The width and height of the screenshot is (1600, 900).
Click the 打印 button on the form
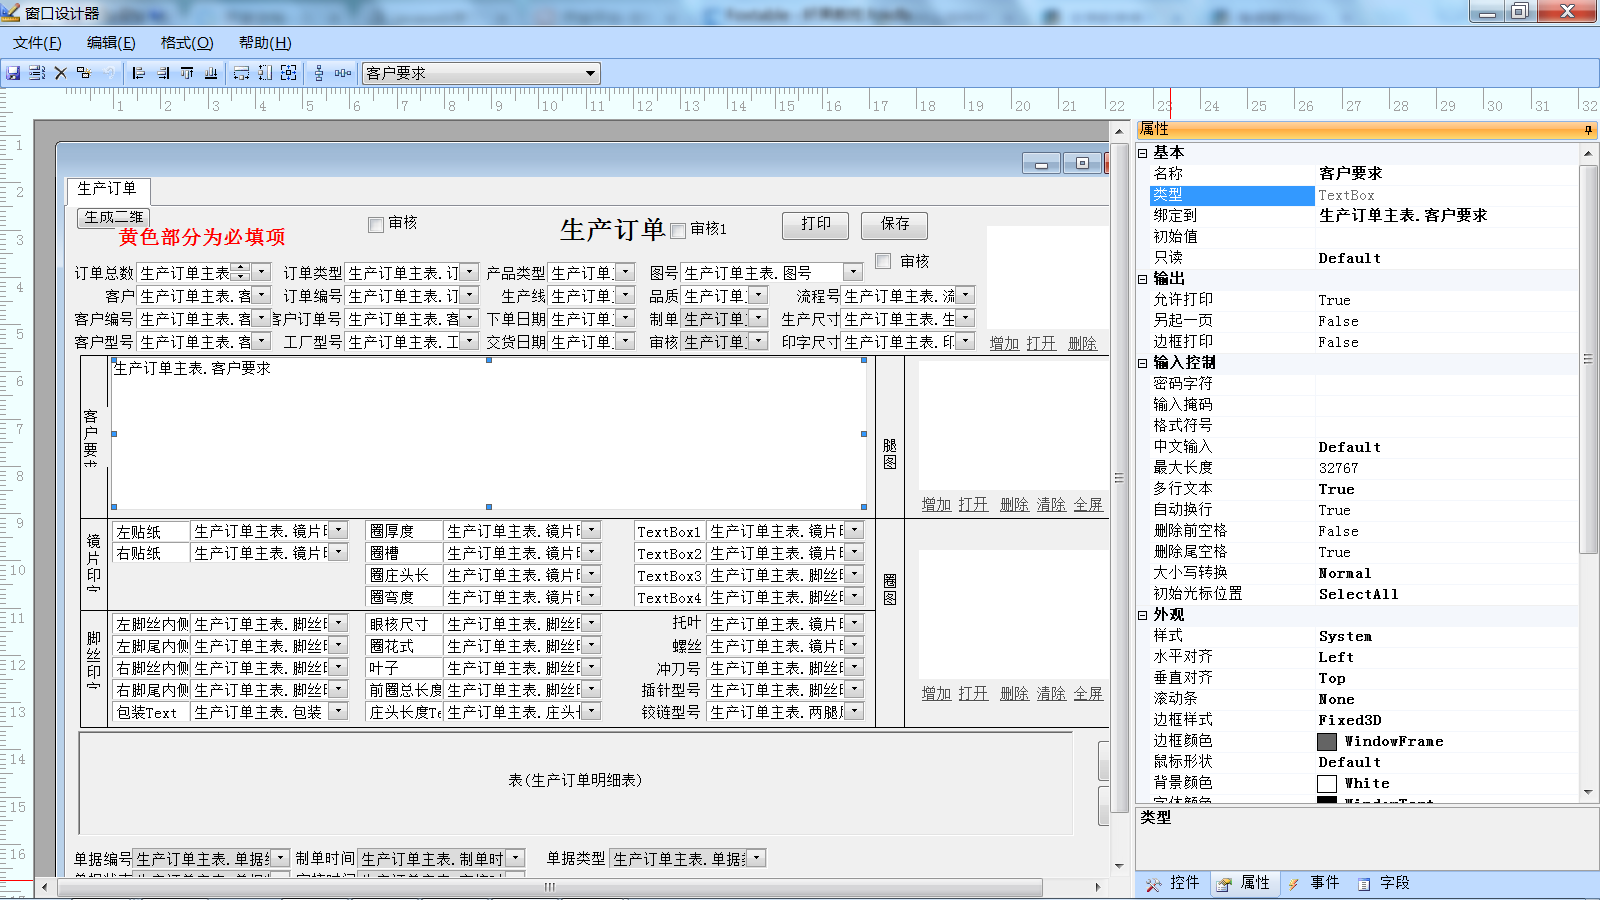click(x=814, y=225)
